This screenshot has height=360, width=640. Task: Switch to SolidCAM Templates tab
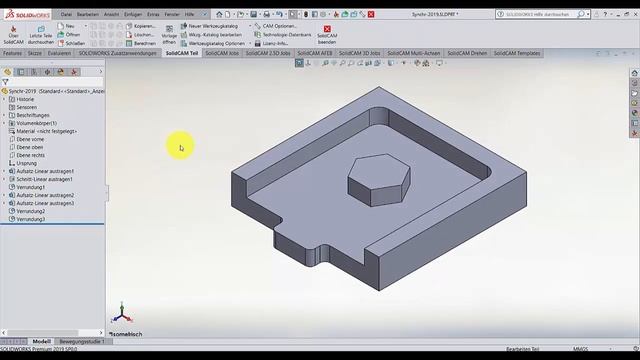point(517,53)
